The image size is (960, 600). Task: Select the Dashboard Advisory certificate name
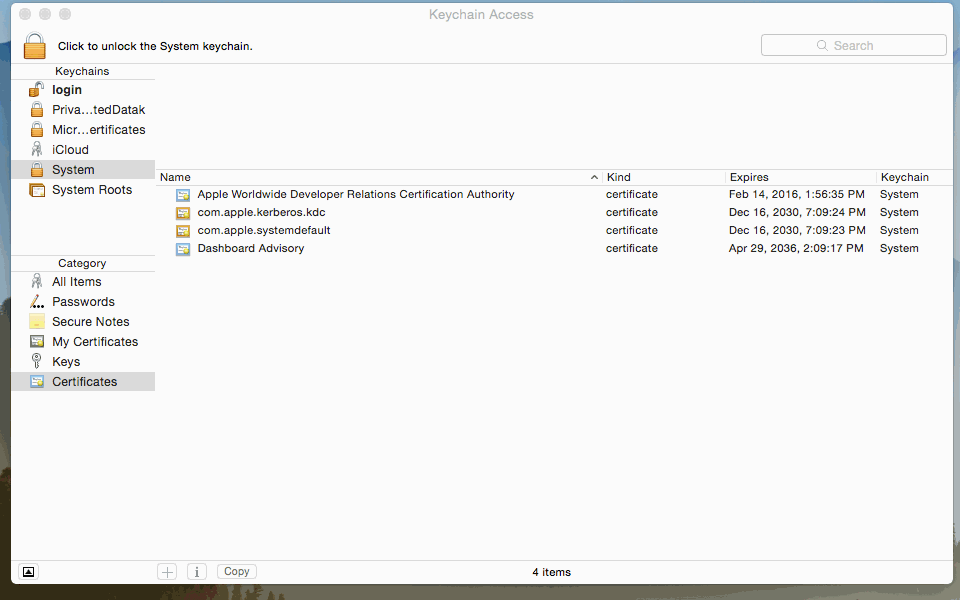[x=251, y=248]
